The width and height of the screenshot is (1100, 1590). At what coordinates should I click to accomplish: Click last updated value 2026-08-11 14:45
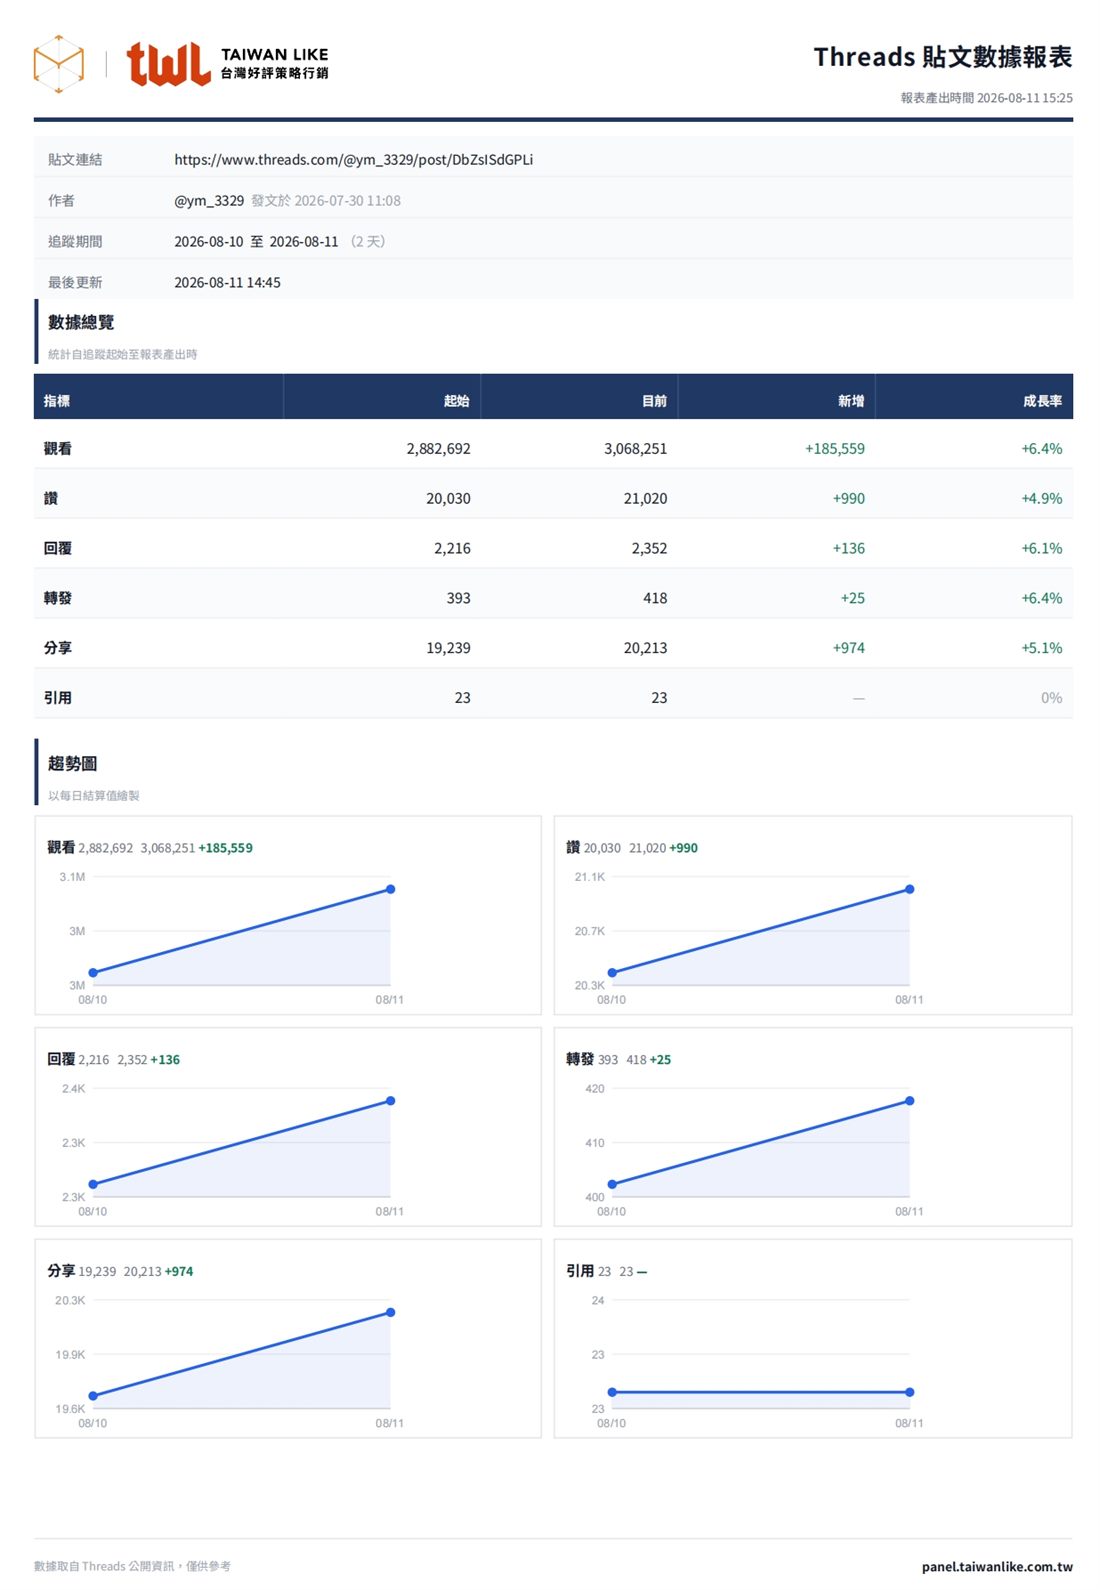point(227,282)
